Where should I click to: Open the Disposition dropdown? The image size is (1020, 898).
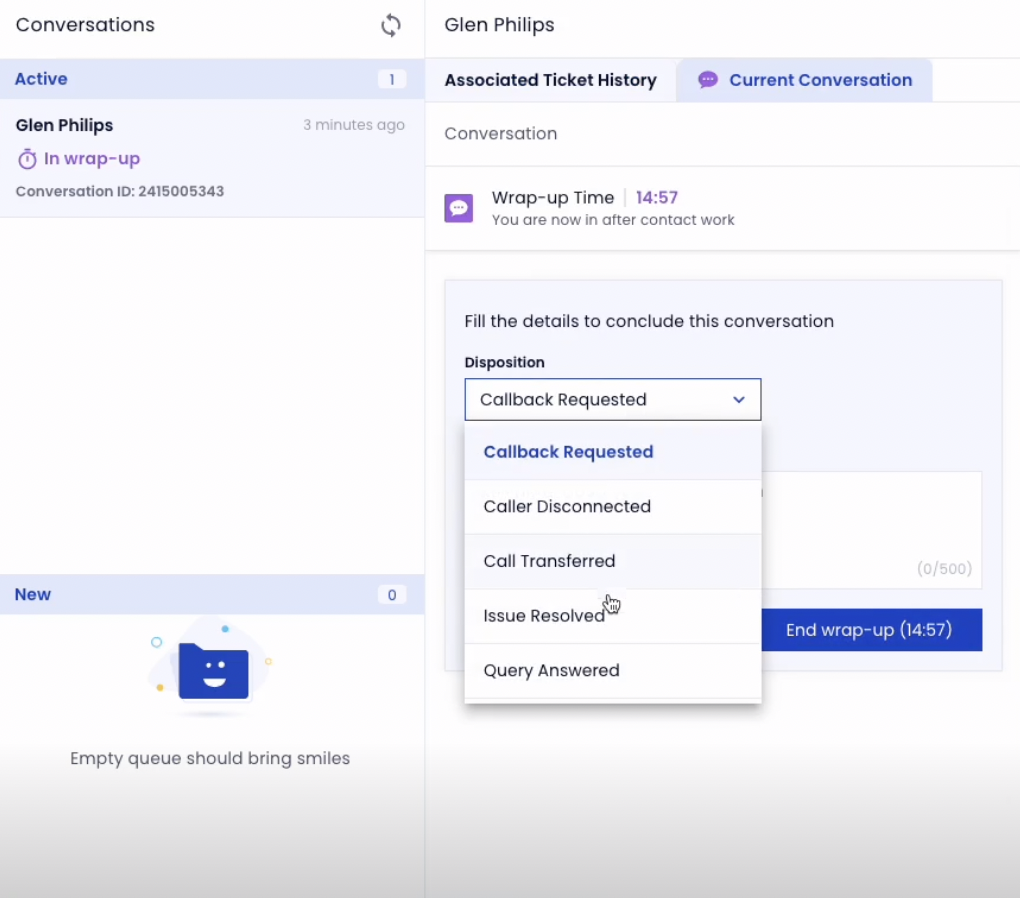612,399
